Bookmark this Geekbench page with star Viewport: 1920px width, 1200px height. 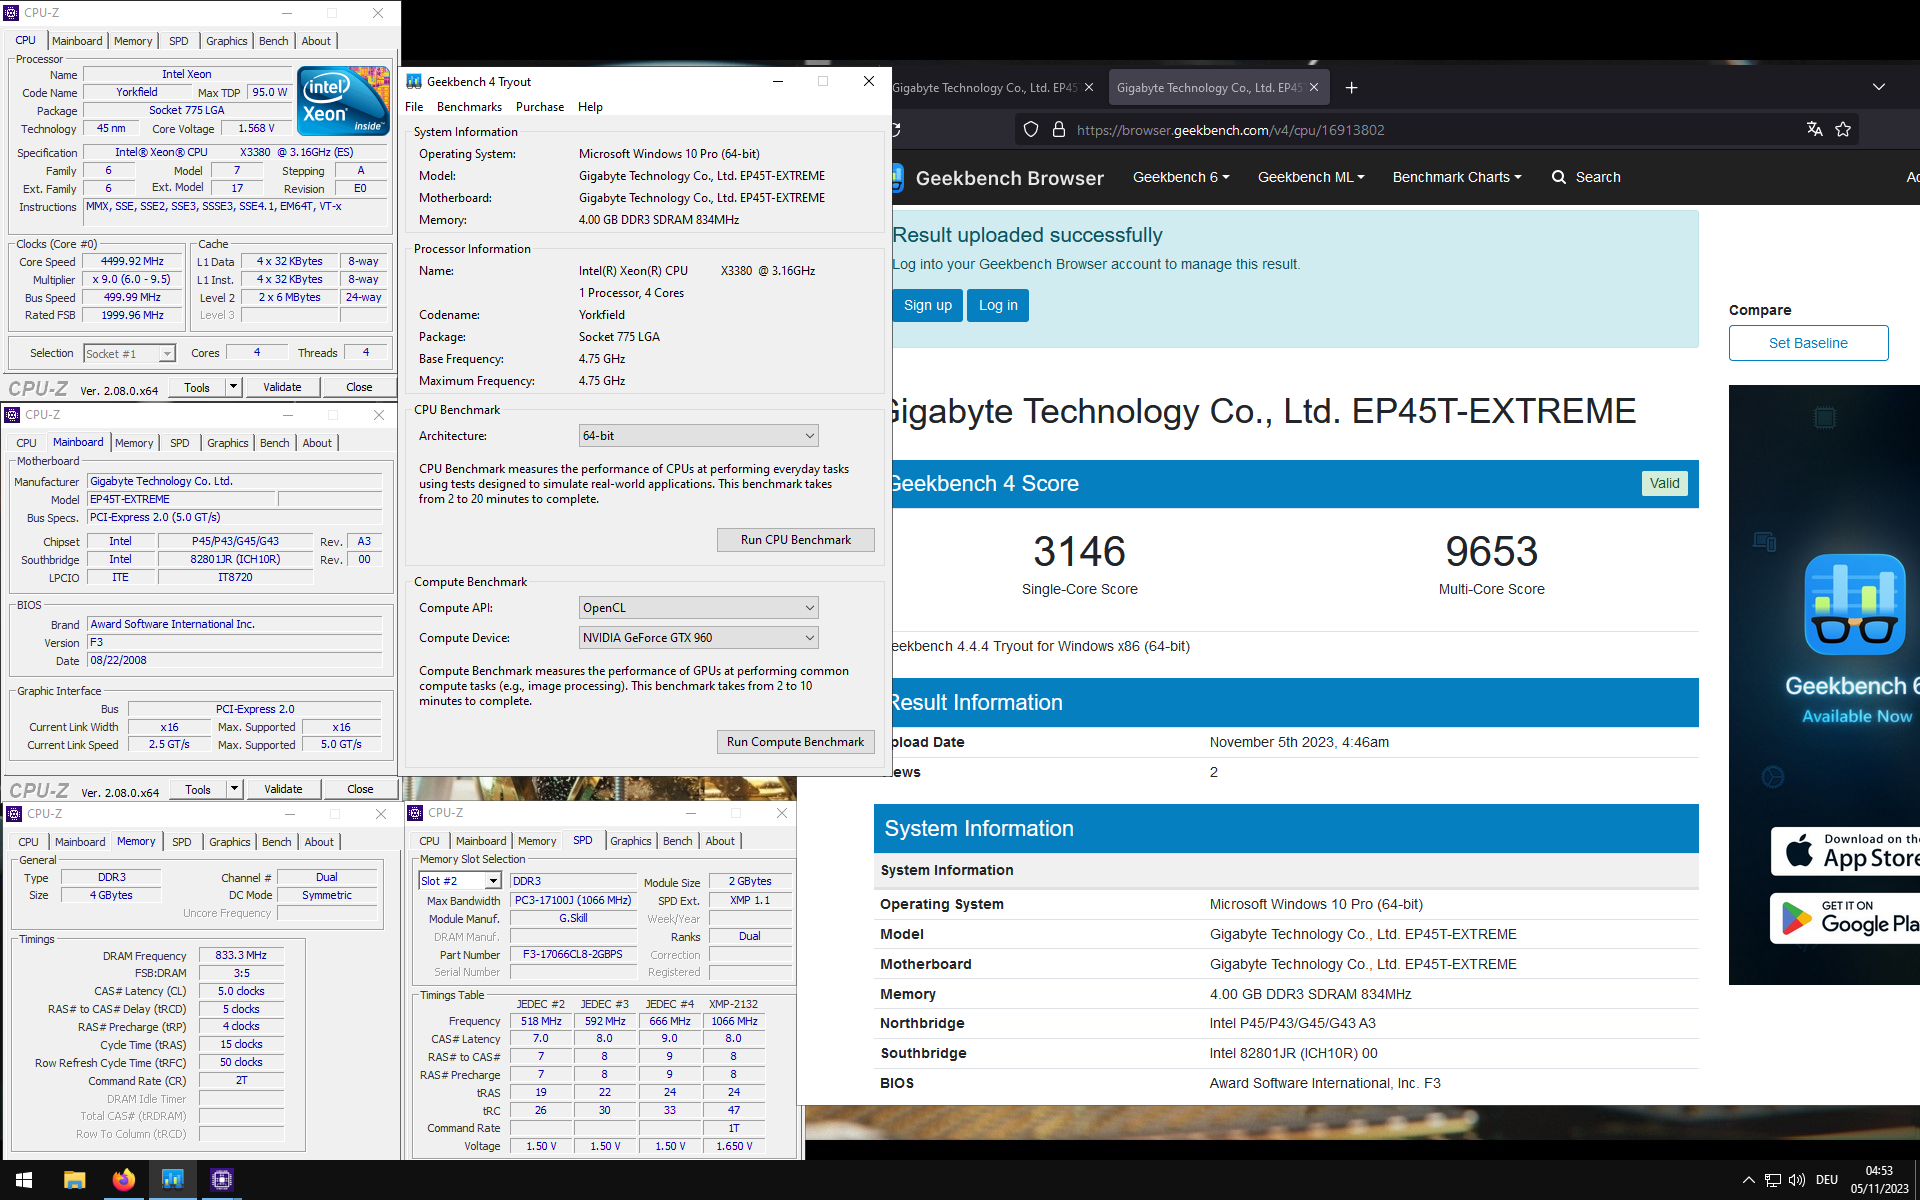pos(1843,129)
